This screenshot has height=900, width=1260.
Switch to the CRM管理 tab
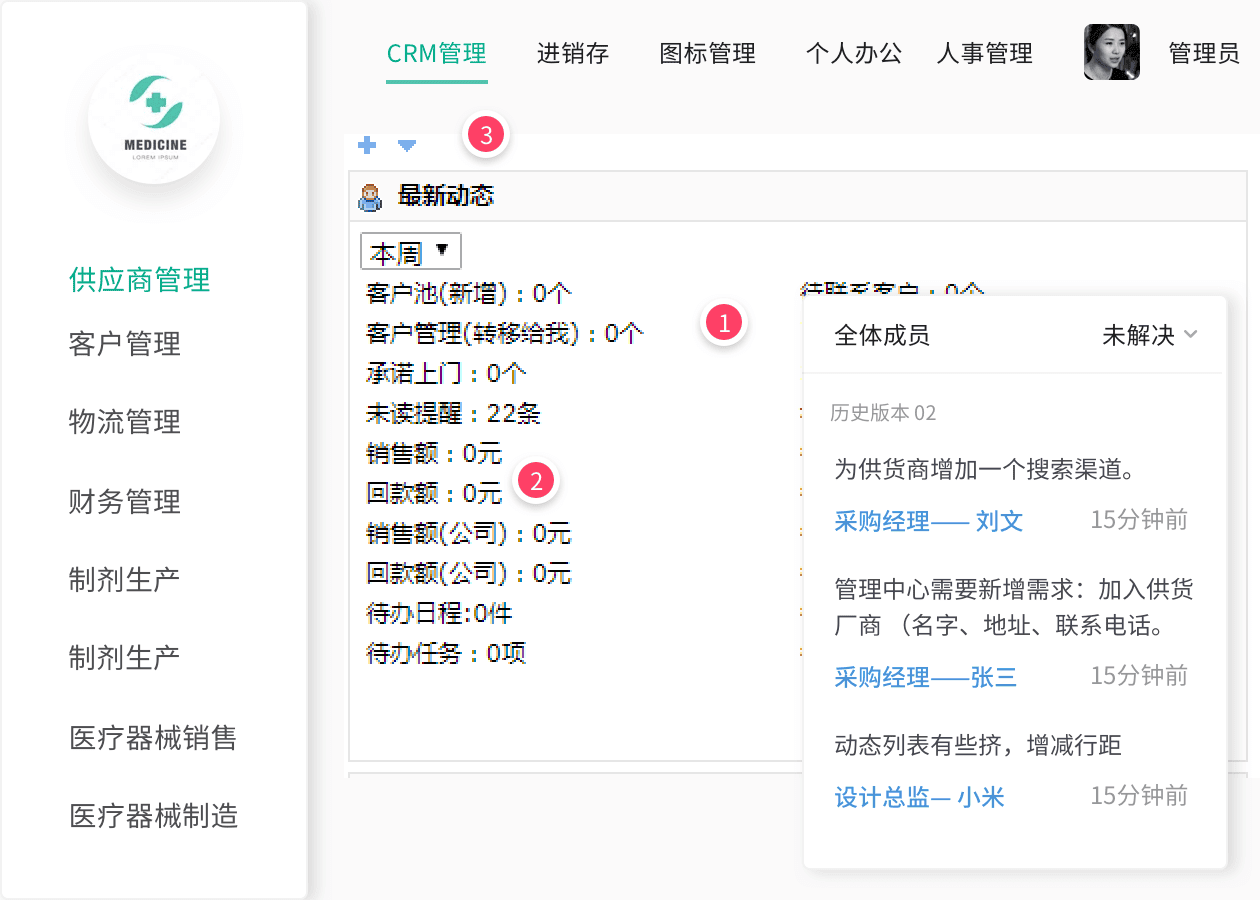[437, 53]
